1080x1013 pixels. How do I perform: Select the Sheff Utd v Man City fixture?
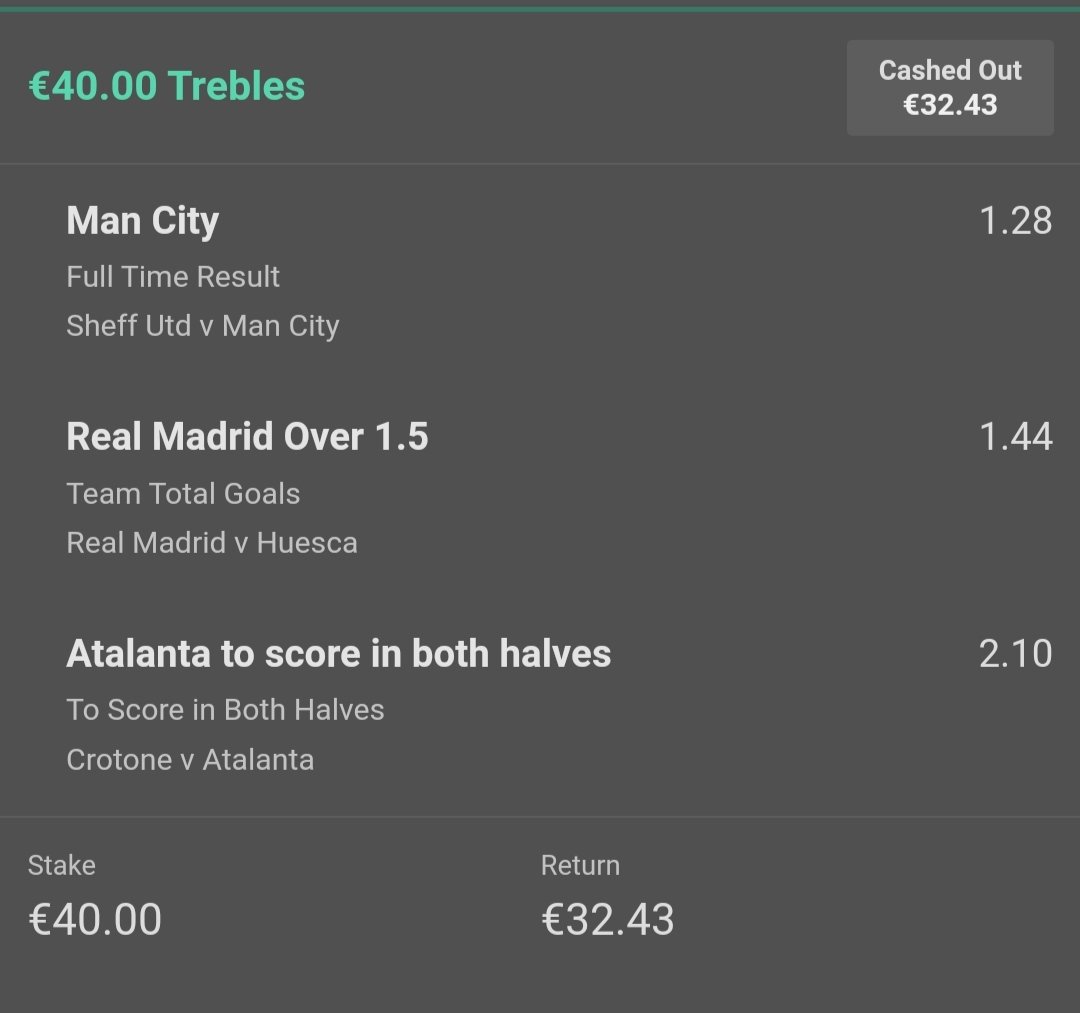click(202, 326)
